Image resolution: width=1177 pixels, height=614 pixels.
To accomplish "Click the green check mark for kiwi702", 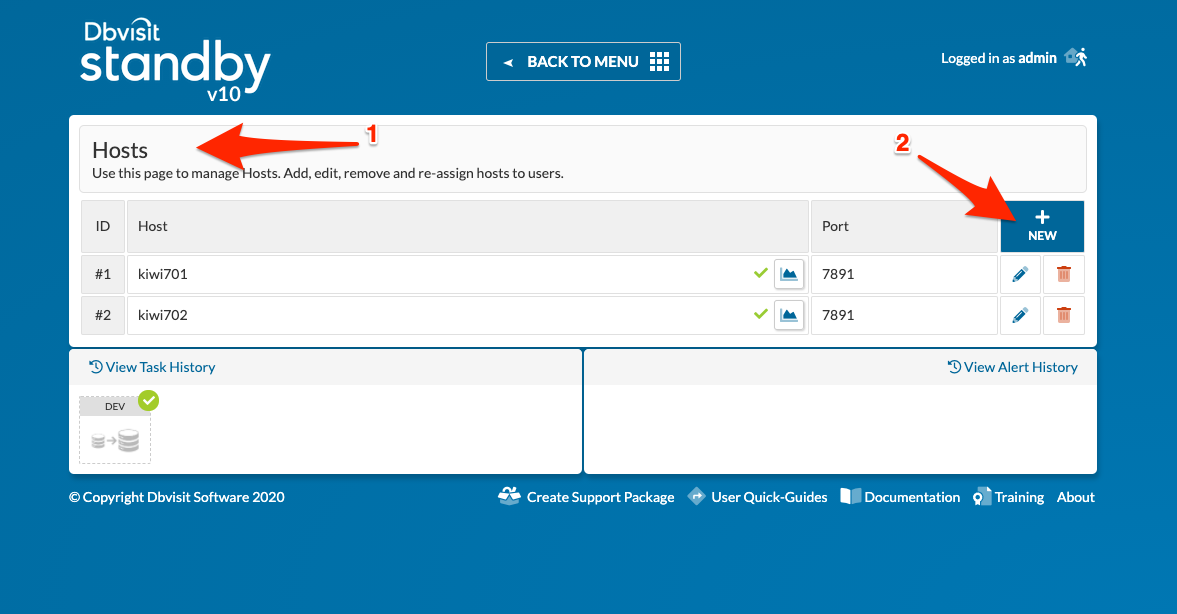I will click(x=760, y=314).
